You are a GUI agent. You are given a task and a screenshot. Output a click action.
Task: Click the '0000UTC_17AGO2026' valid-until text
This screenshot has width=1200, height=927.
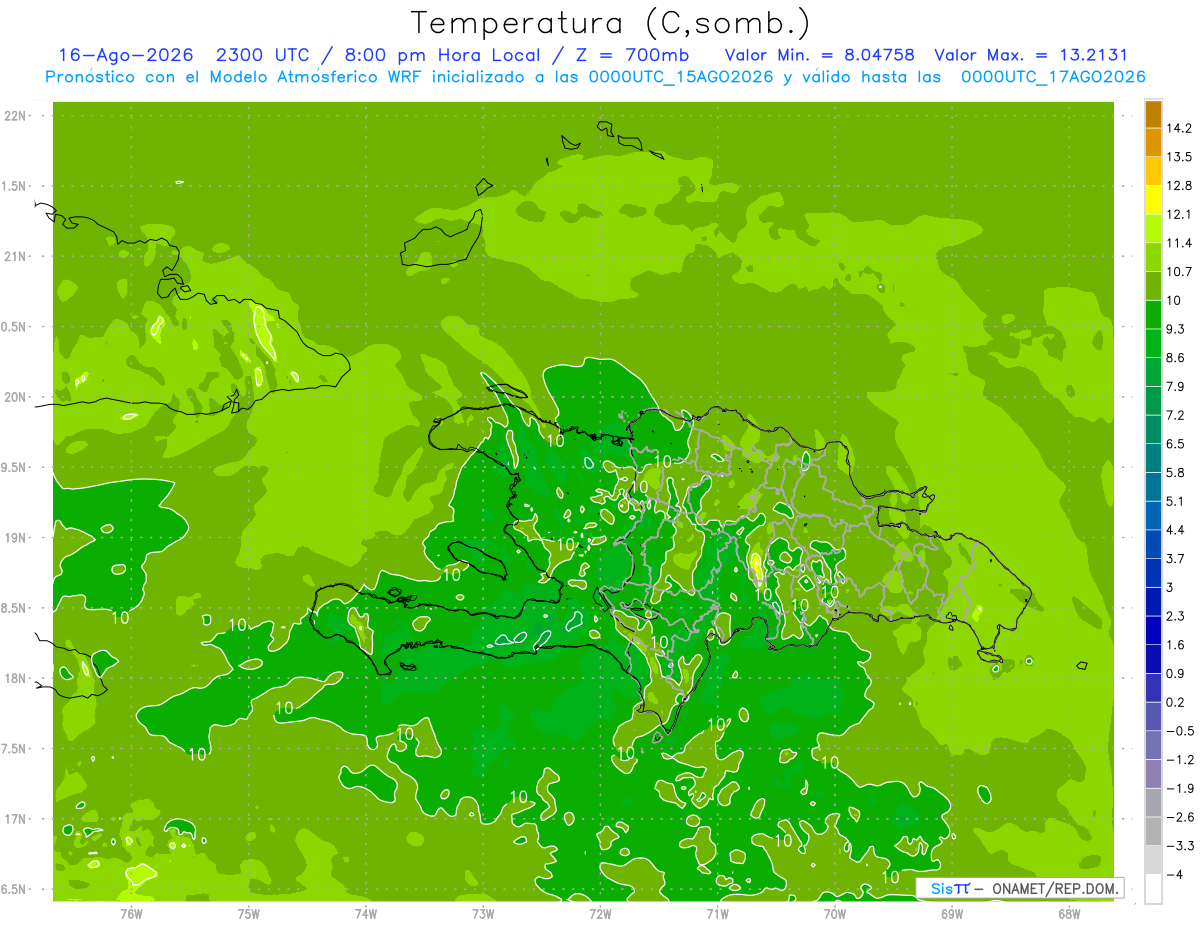tap(1053, 77)
